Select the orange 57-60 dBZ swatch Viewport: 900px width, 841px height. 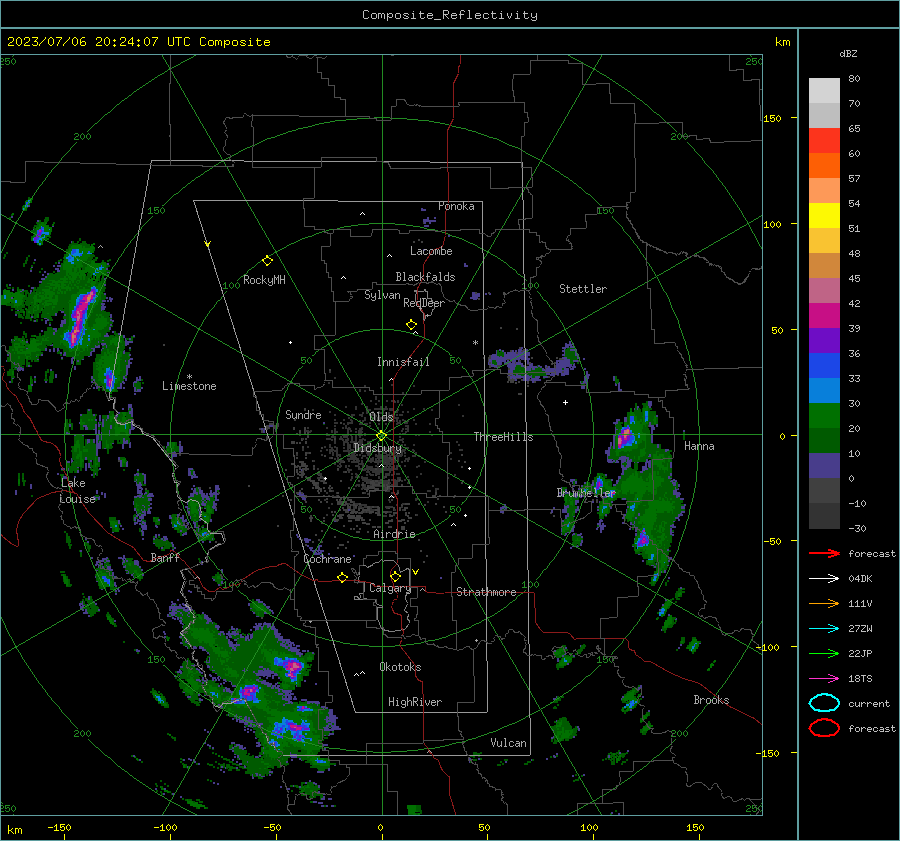pos(824,165)
